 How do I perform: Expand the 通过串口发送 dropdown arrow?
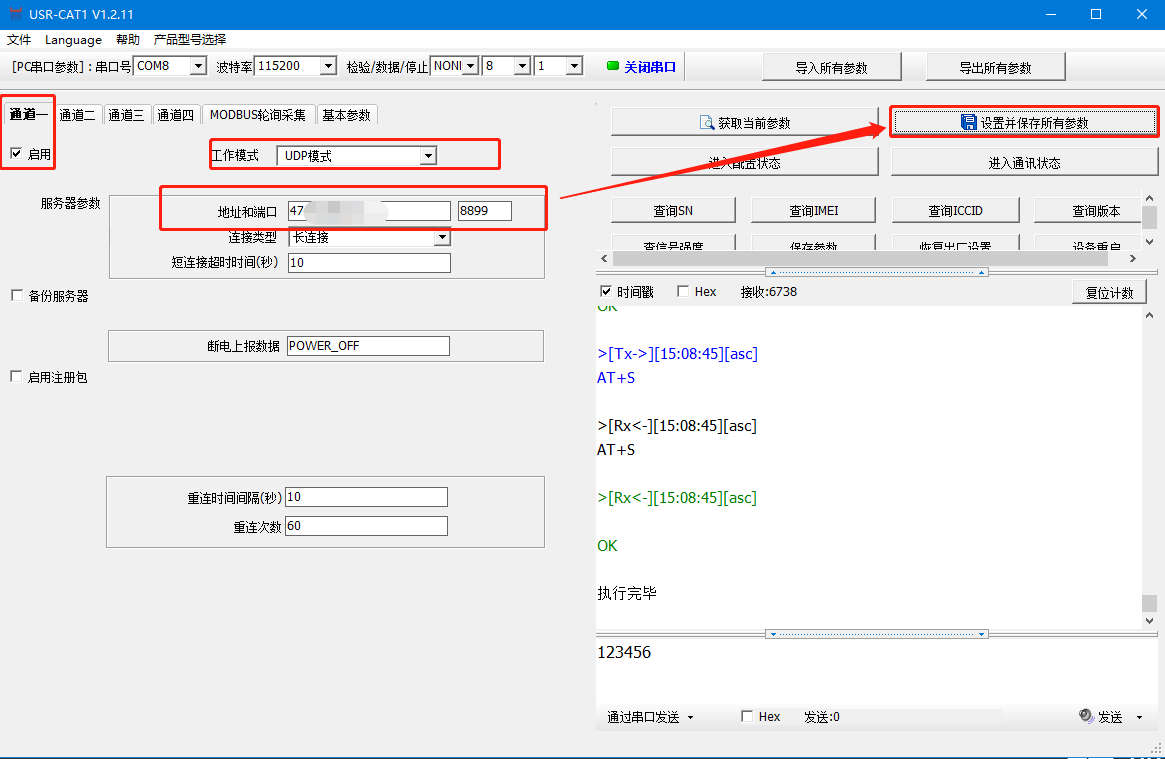pyautogui.click(x=690, y=717)
